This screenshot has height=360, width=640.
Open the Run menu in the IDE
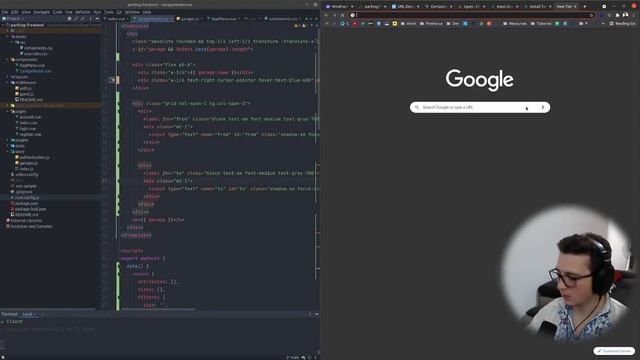point(97,12)
